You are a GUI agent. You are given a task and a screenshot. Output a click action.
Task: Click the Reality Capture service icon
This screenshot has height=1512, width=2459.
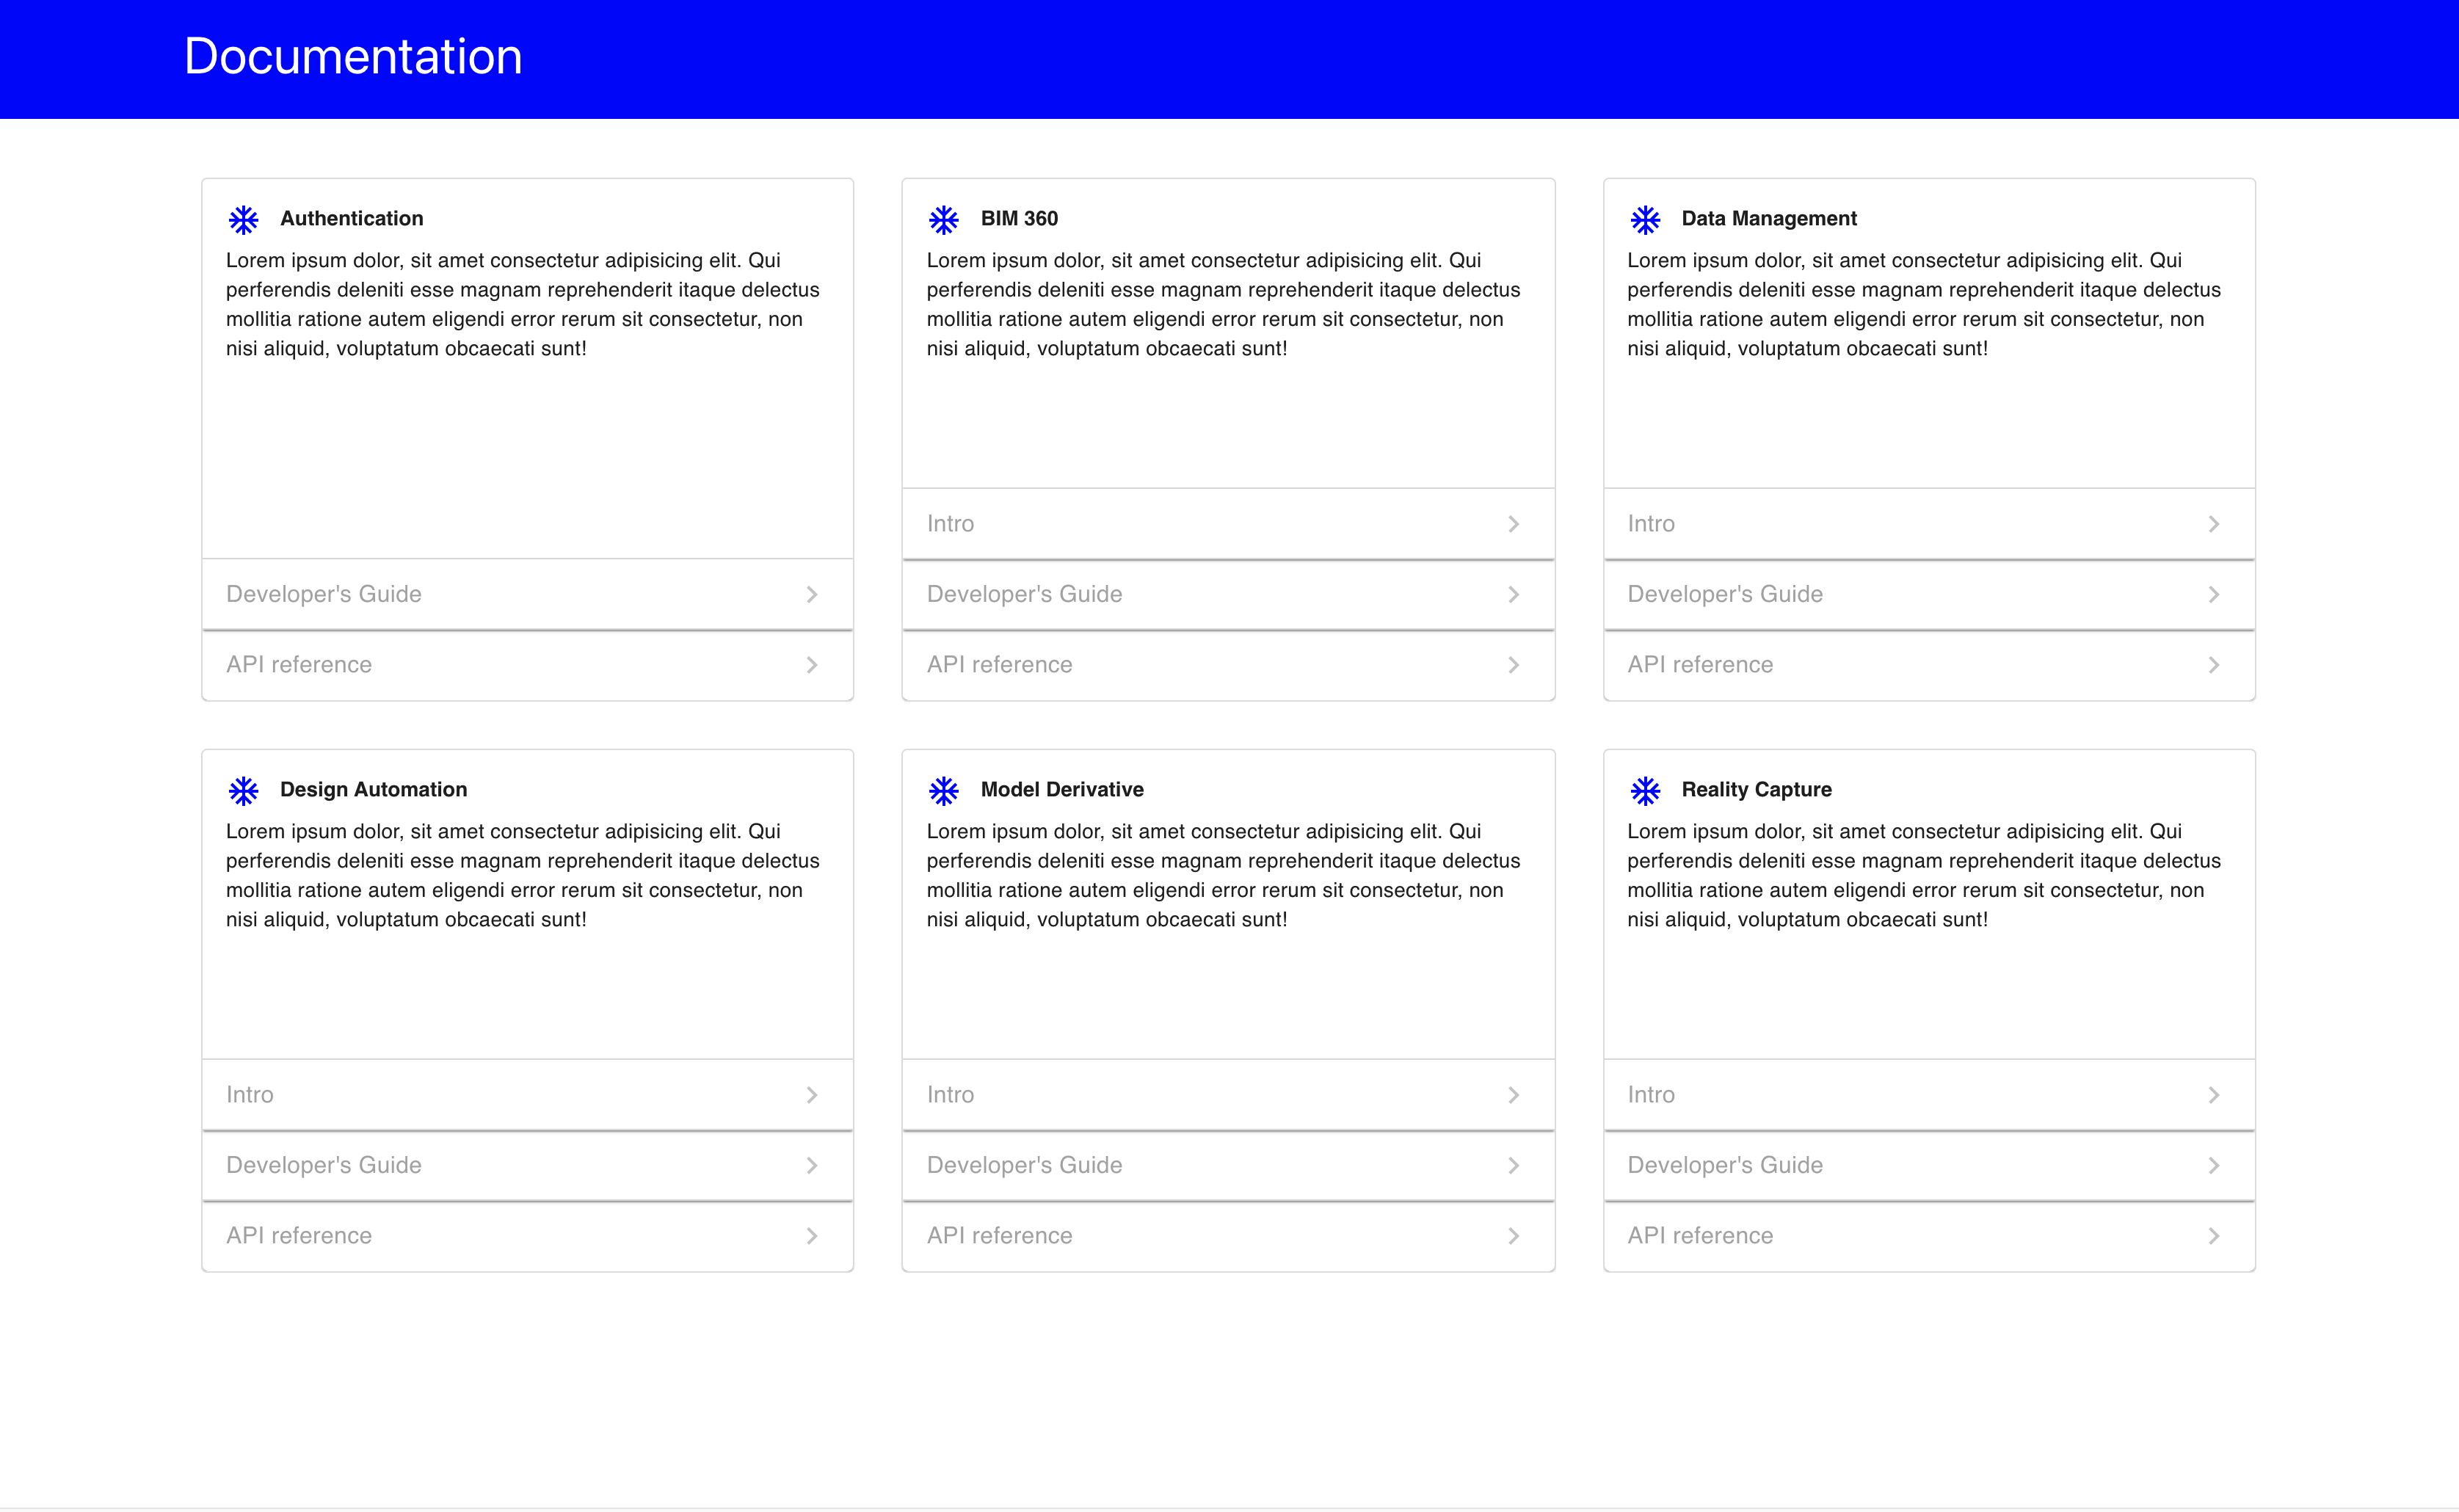[x=1645, y=789]
